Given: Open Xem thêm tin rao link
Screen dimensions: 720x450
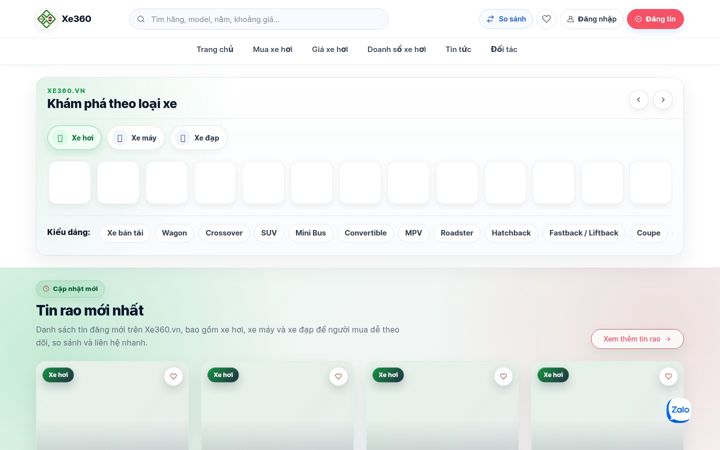Looking at the screenshot, I should (637, 339).
